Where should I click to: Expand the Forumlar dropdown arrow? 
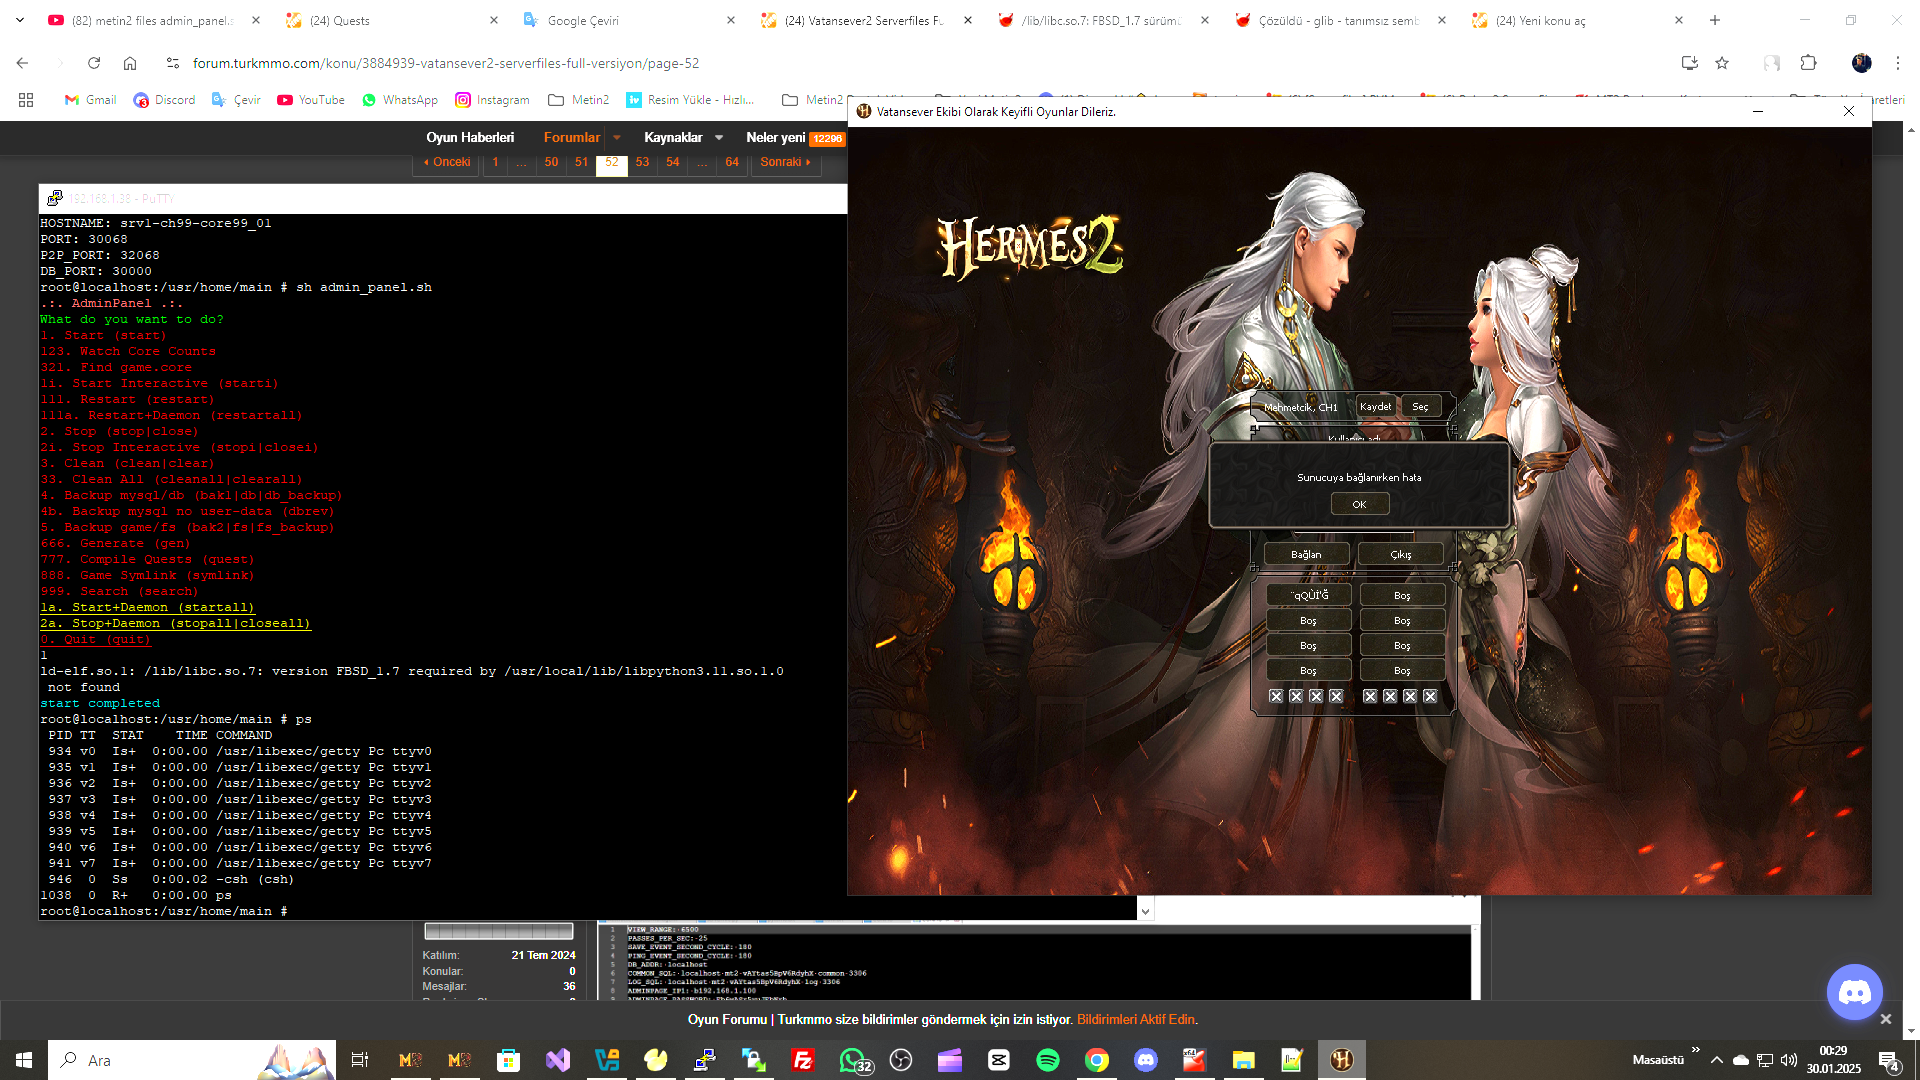coord(617,138)
